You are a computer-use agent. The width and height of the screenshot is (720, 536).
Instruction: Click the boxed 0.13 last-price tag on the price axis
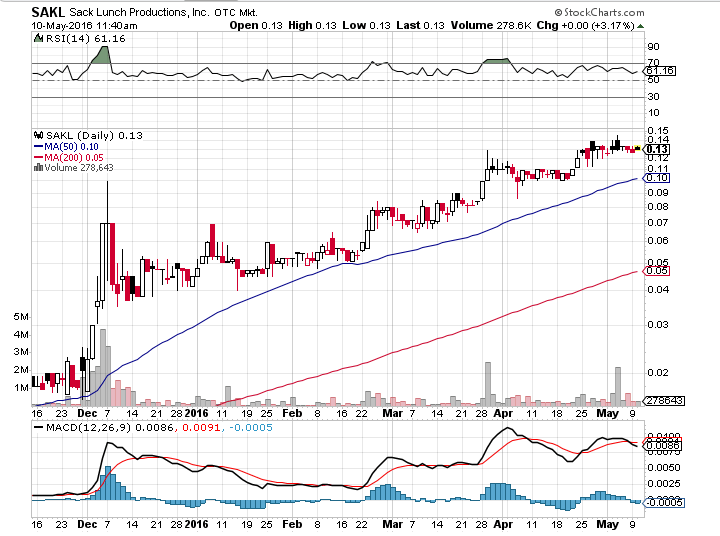pos(657,149)
